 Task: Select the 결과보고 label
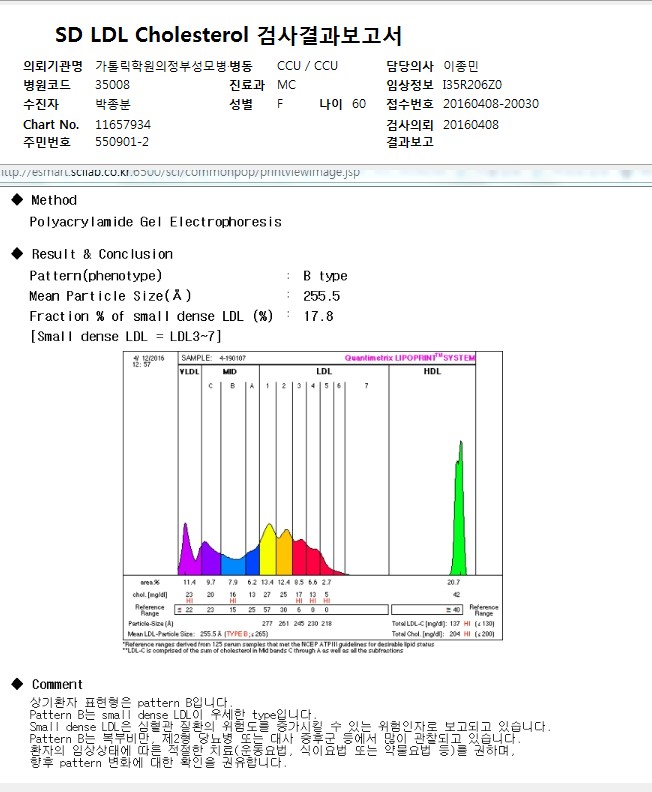pos(410,142)
